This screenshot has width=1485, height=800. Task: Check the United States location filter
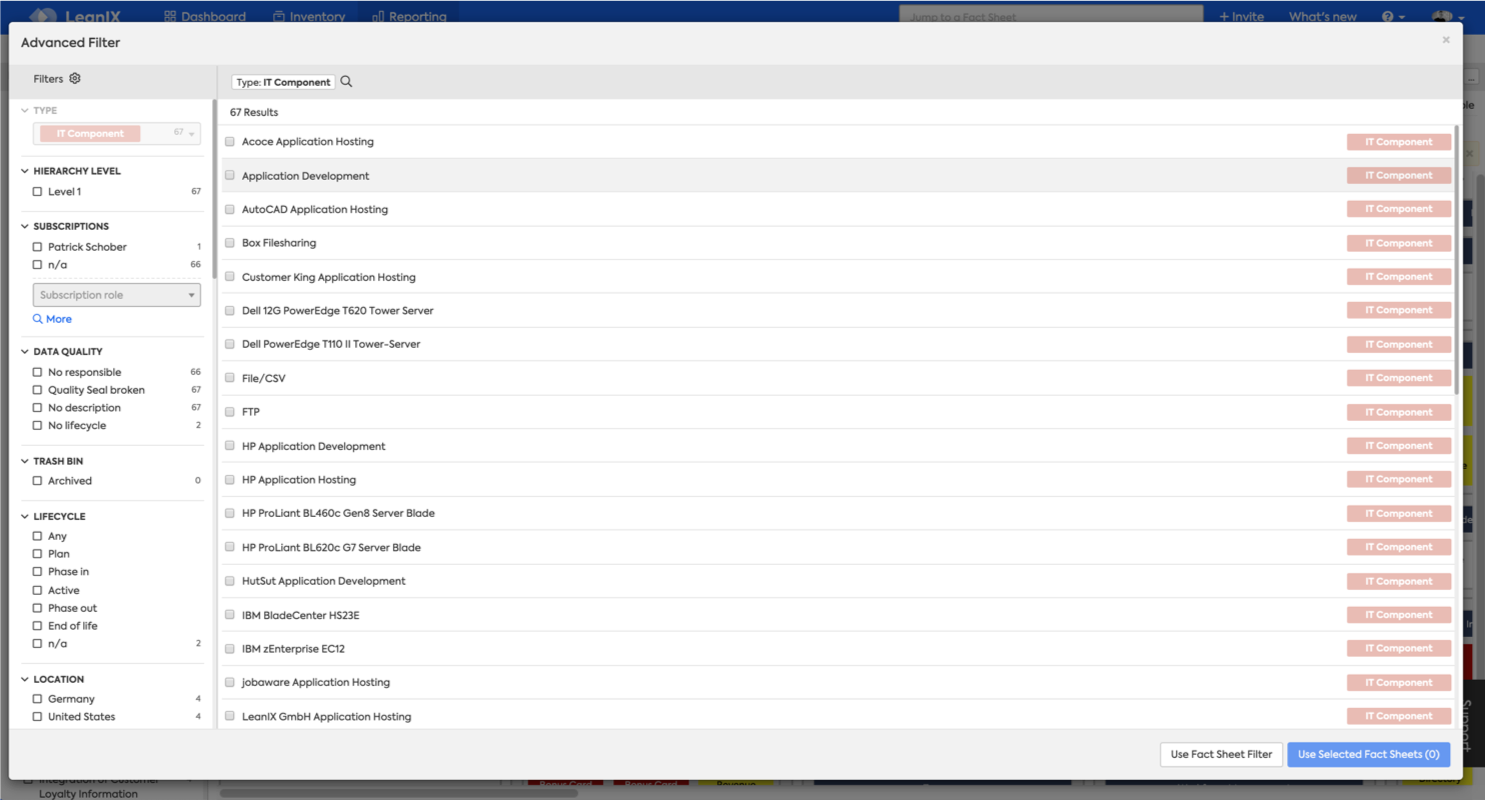(x=38, y=717)
